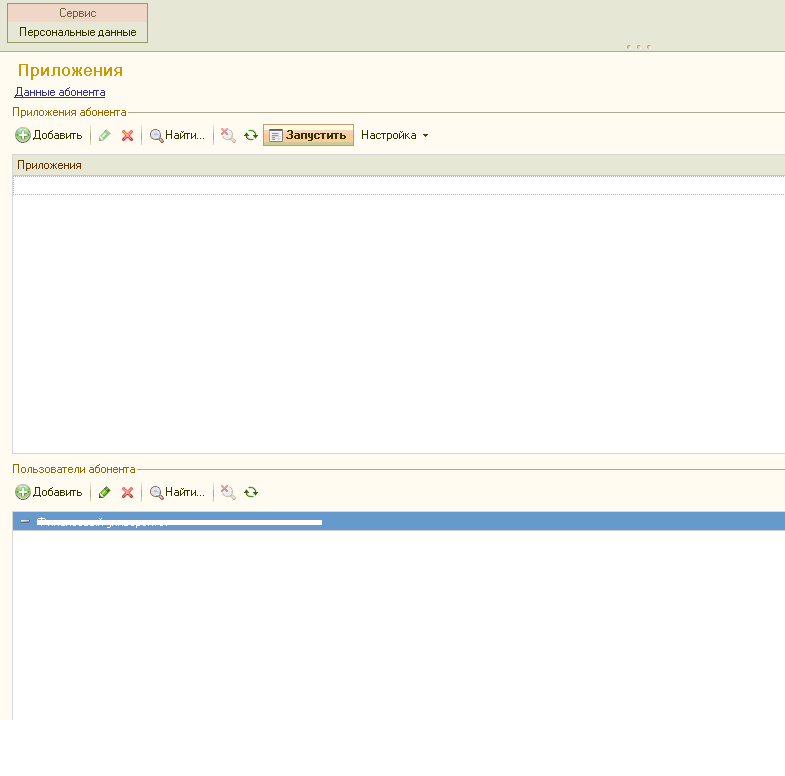Screen dimensions: 785x776
Task: Open the Сервис section header
Action: pyautogui.click(x=78, y=13)
